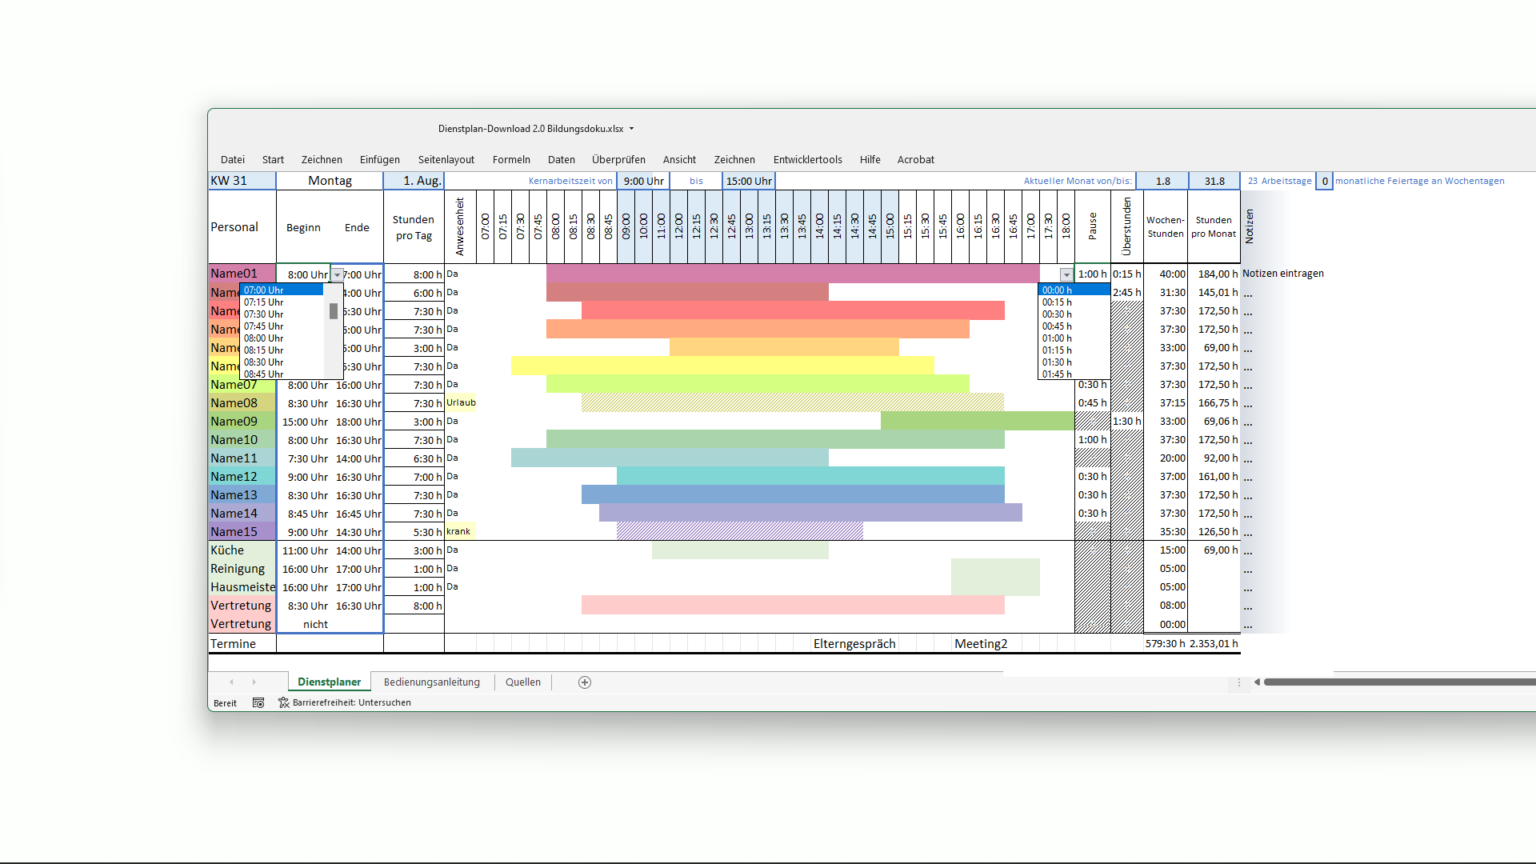
Task: Open the Entwicklertools ribbon tab
Action: click(807, 160)
